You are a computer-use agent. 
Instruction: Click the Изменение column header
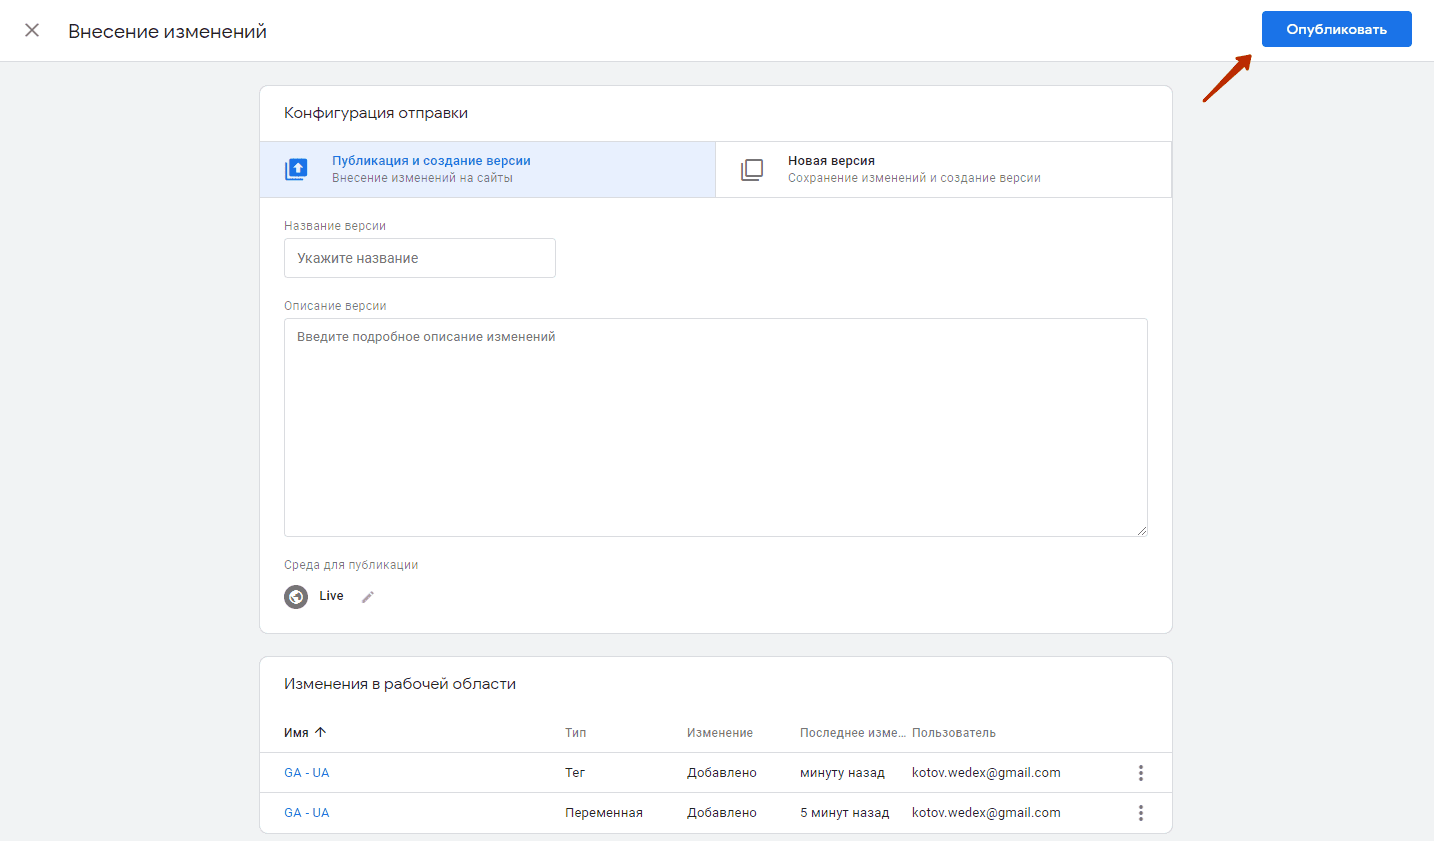coord(720,733)
